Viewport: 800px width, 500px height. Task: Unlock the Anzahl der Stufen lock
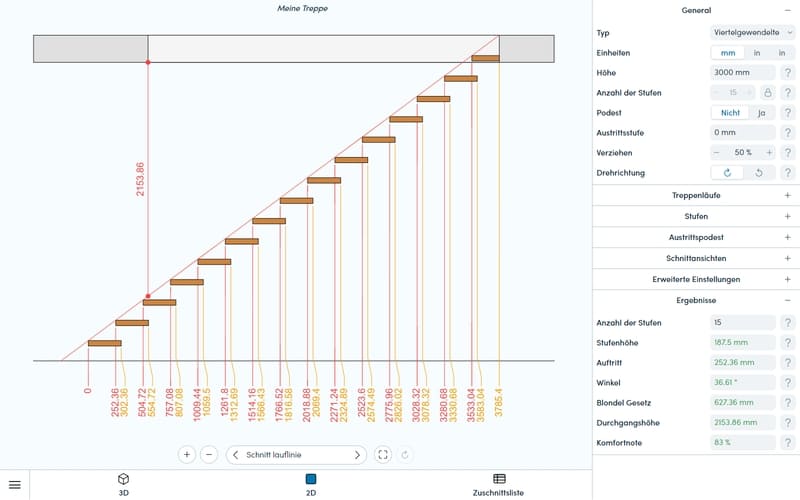pyautogui.click(x=767, y=92)
